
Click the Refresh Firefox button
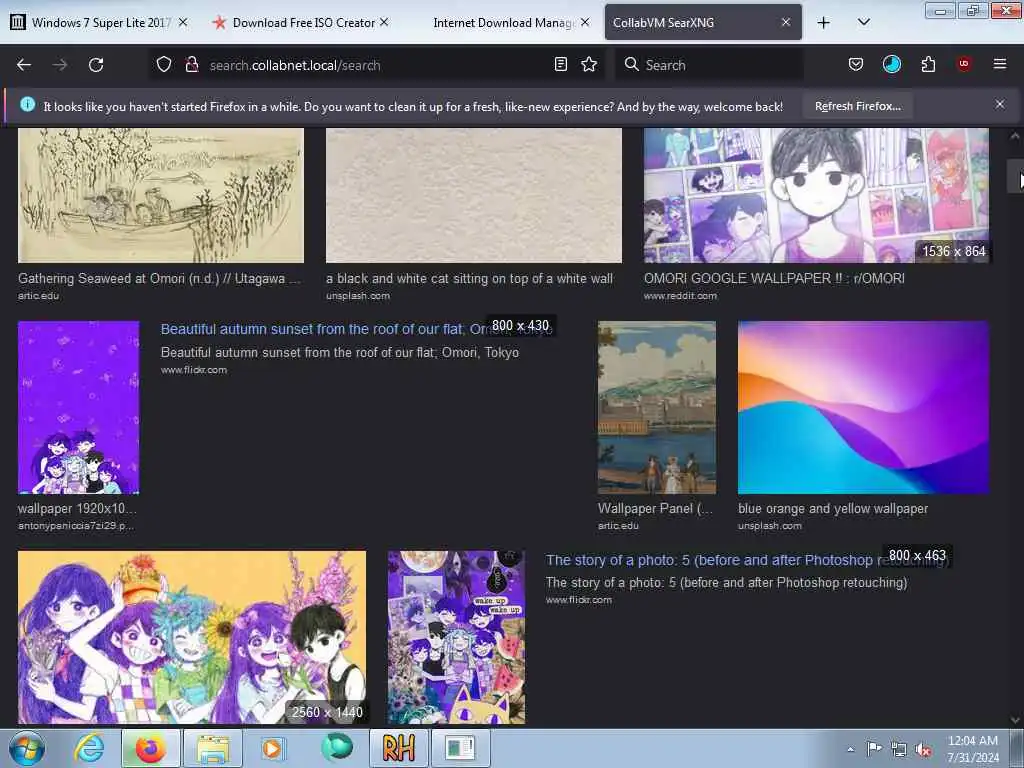857,106
